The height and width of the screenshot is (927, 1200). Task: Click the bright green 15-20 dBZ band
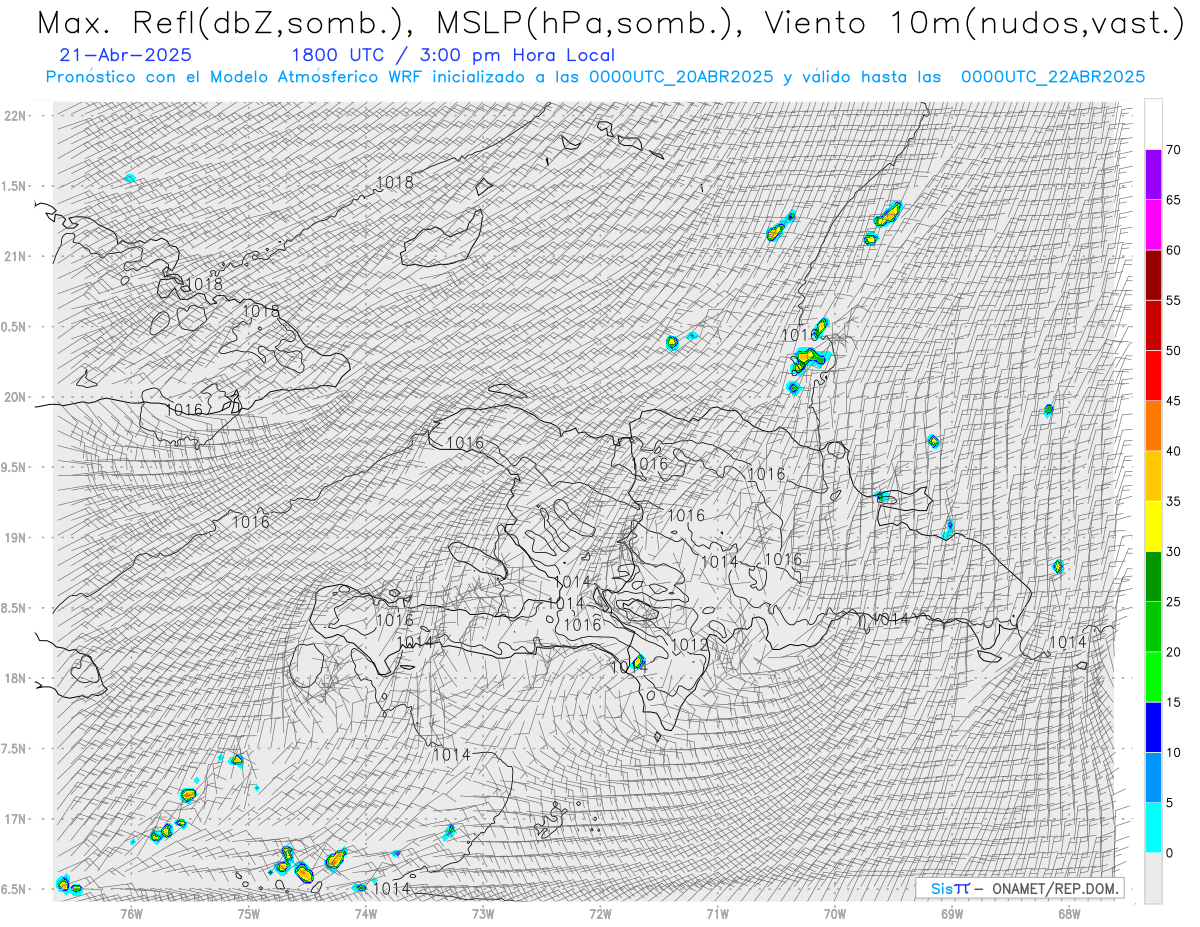tap(1153, 677)
